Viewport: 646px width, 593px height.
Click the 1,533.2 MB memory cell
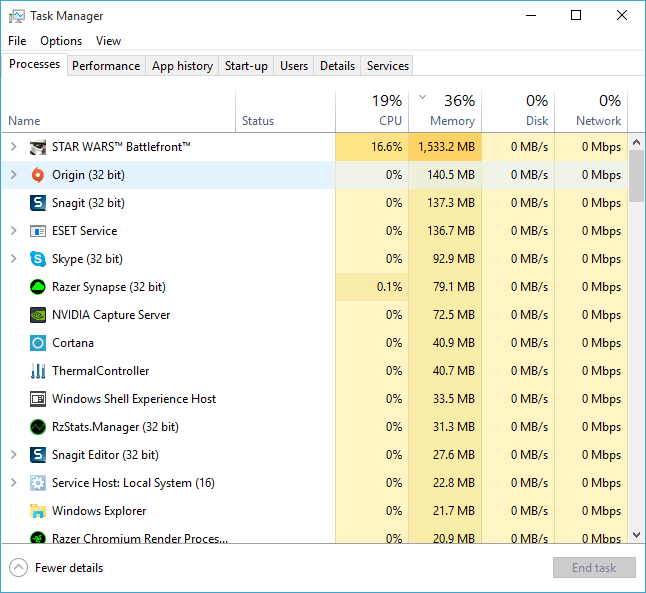[445, 147]
